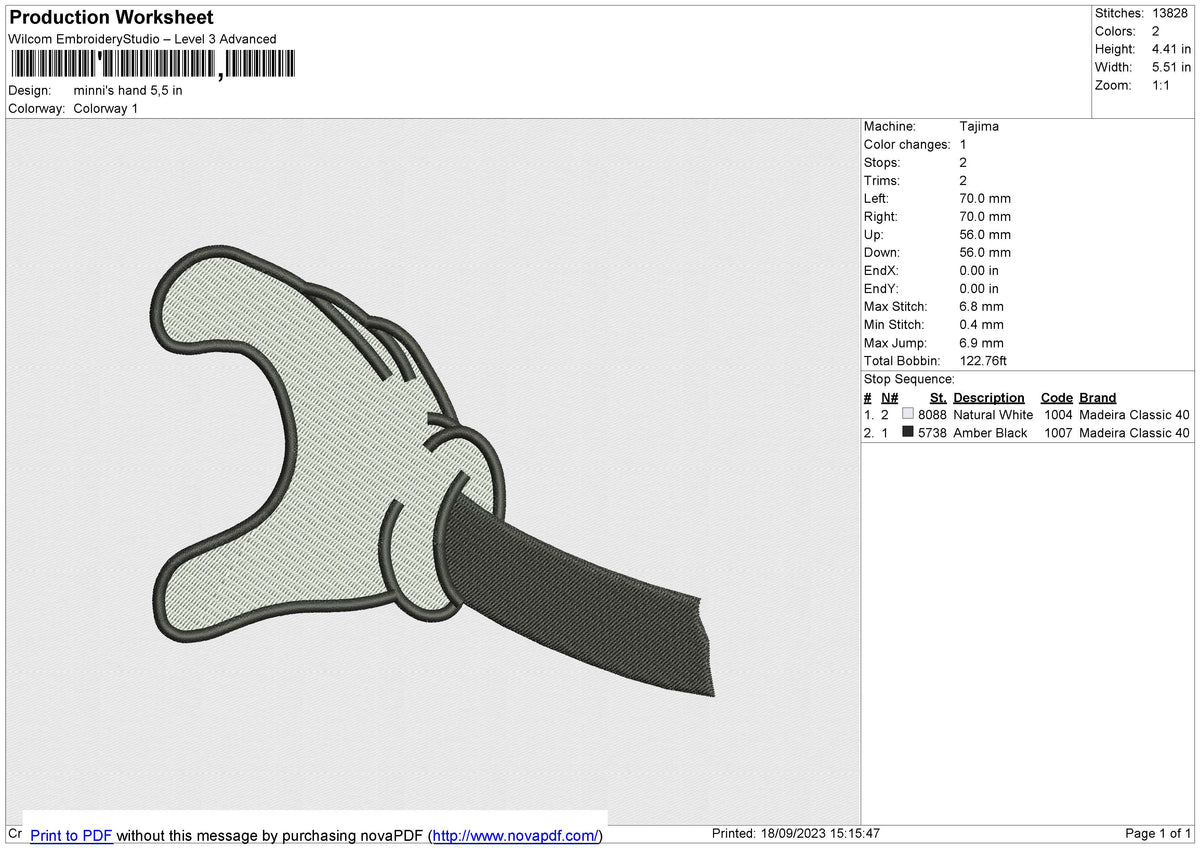
Task: Click stitch count 8088 in row 1
Action: 932,414
